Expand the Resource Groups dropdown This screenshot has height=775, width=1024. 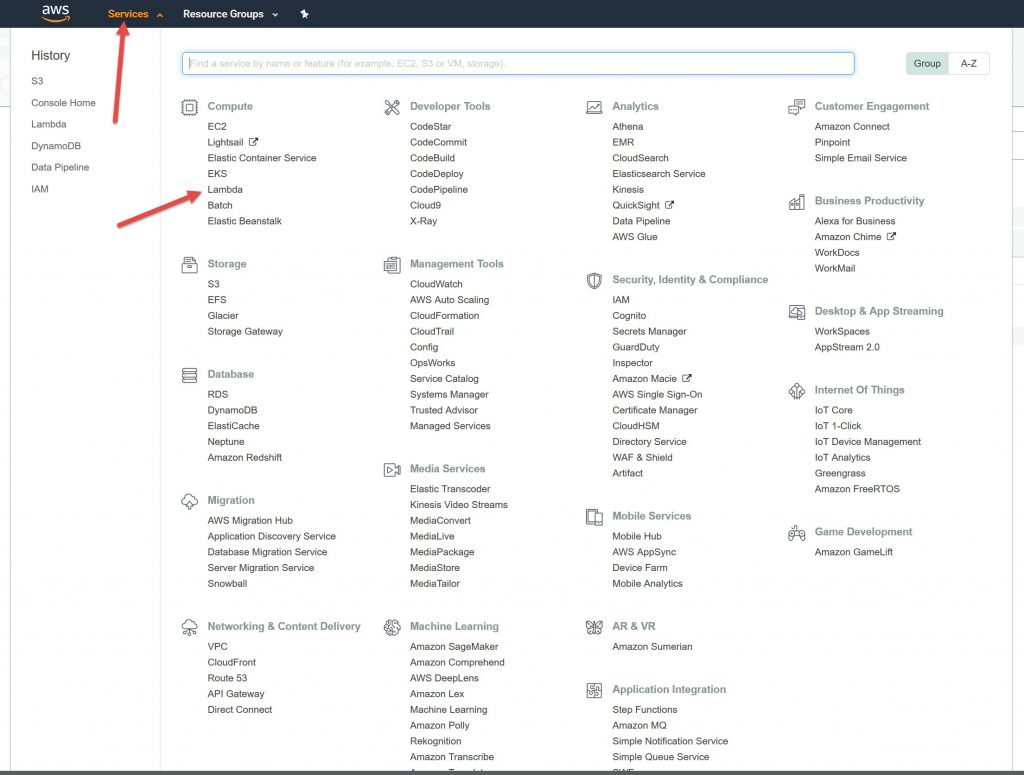[x=230, y=14]
